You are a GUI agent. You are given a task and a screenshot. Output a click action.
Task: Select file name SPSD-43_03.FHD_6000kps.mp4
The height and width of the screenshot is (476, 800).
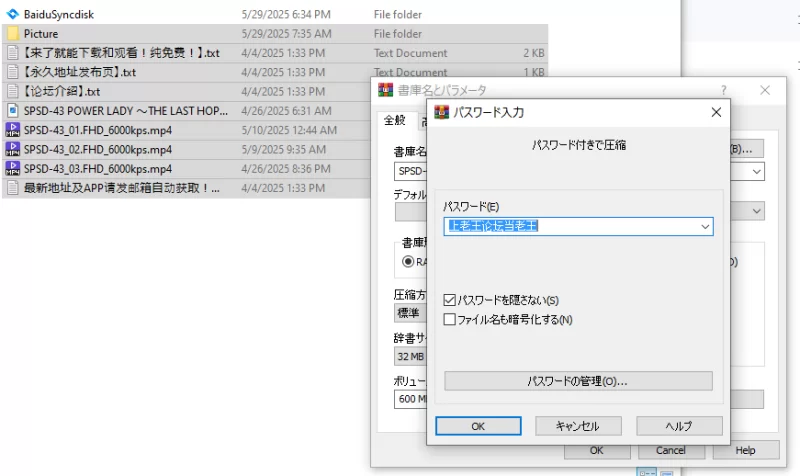[x=98, y=169]
